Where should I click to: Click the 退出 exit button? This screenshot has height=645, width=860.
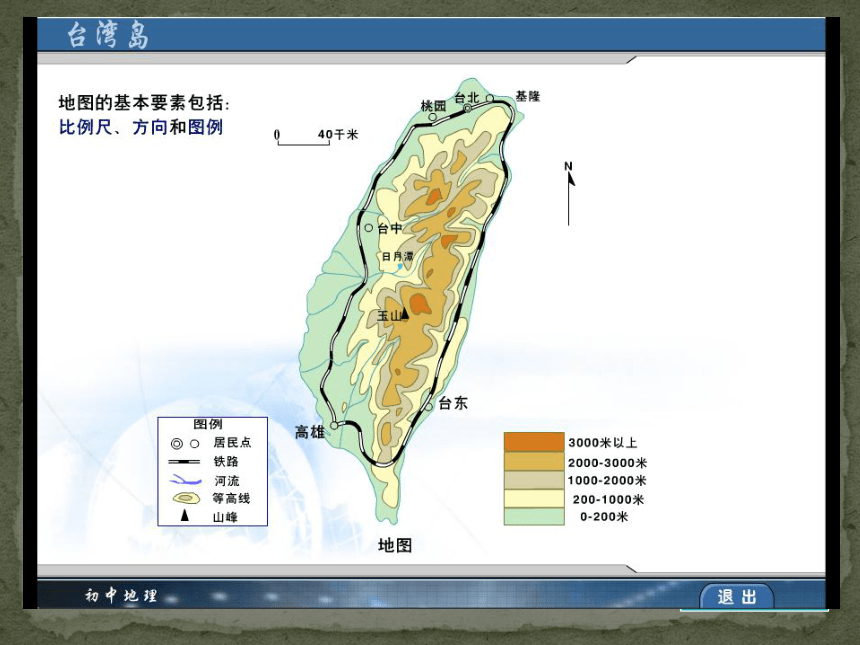737,596
